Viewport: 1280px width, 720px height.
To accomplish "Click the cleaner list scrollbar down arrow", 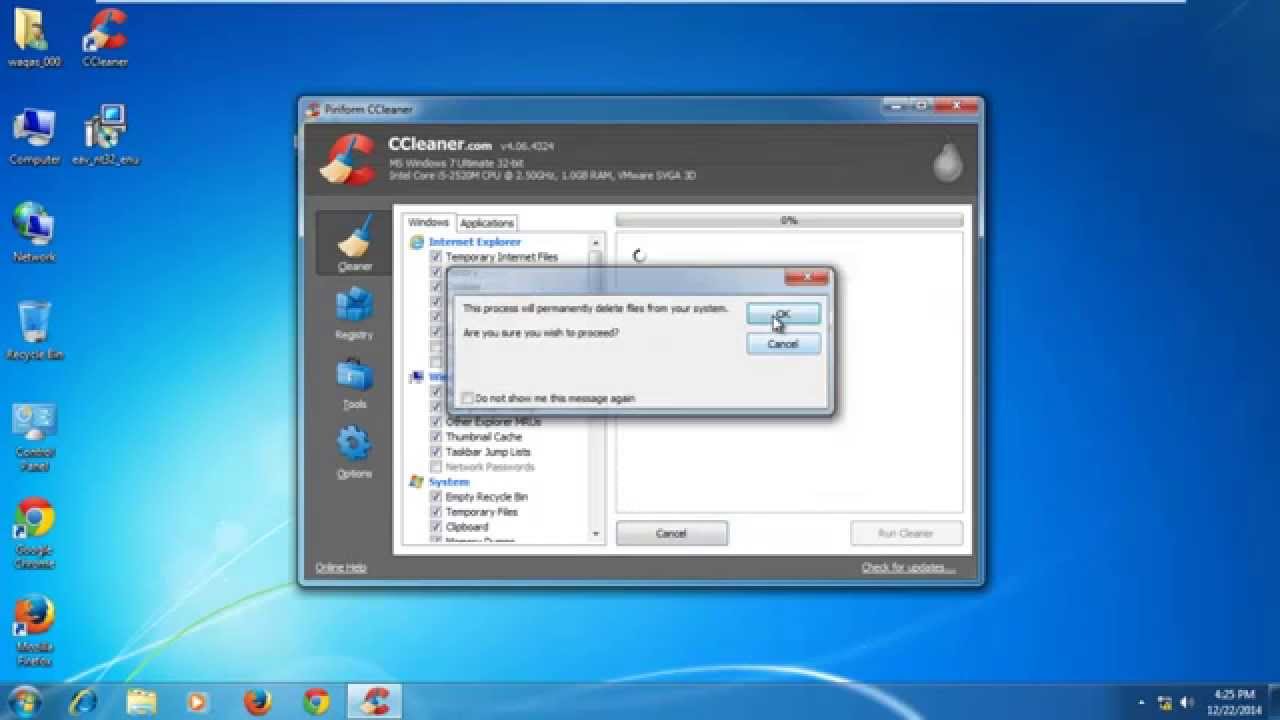I will click(x=596, y=535).
